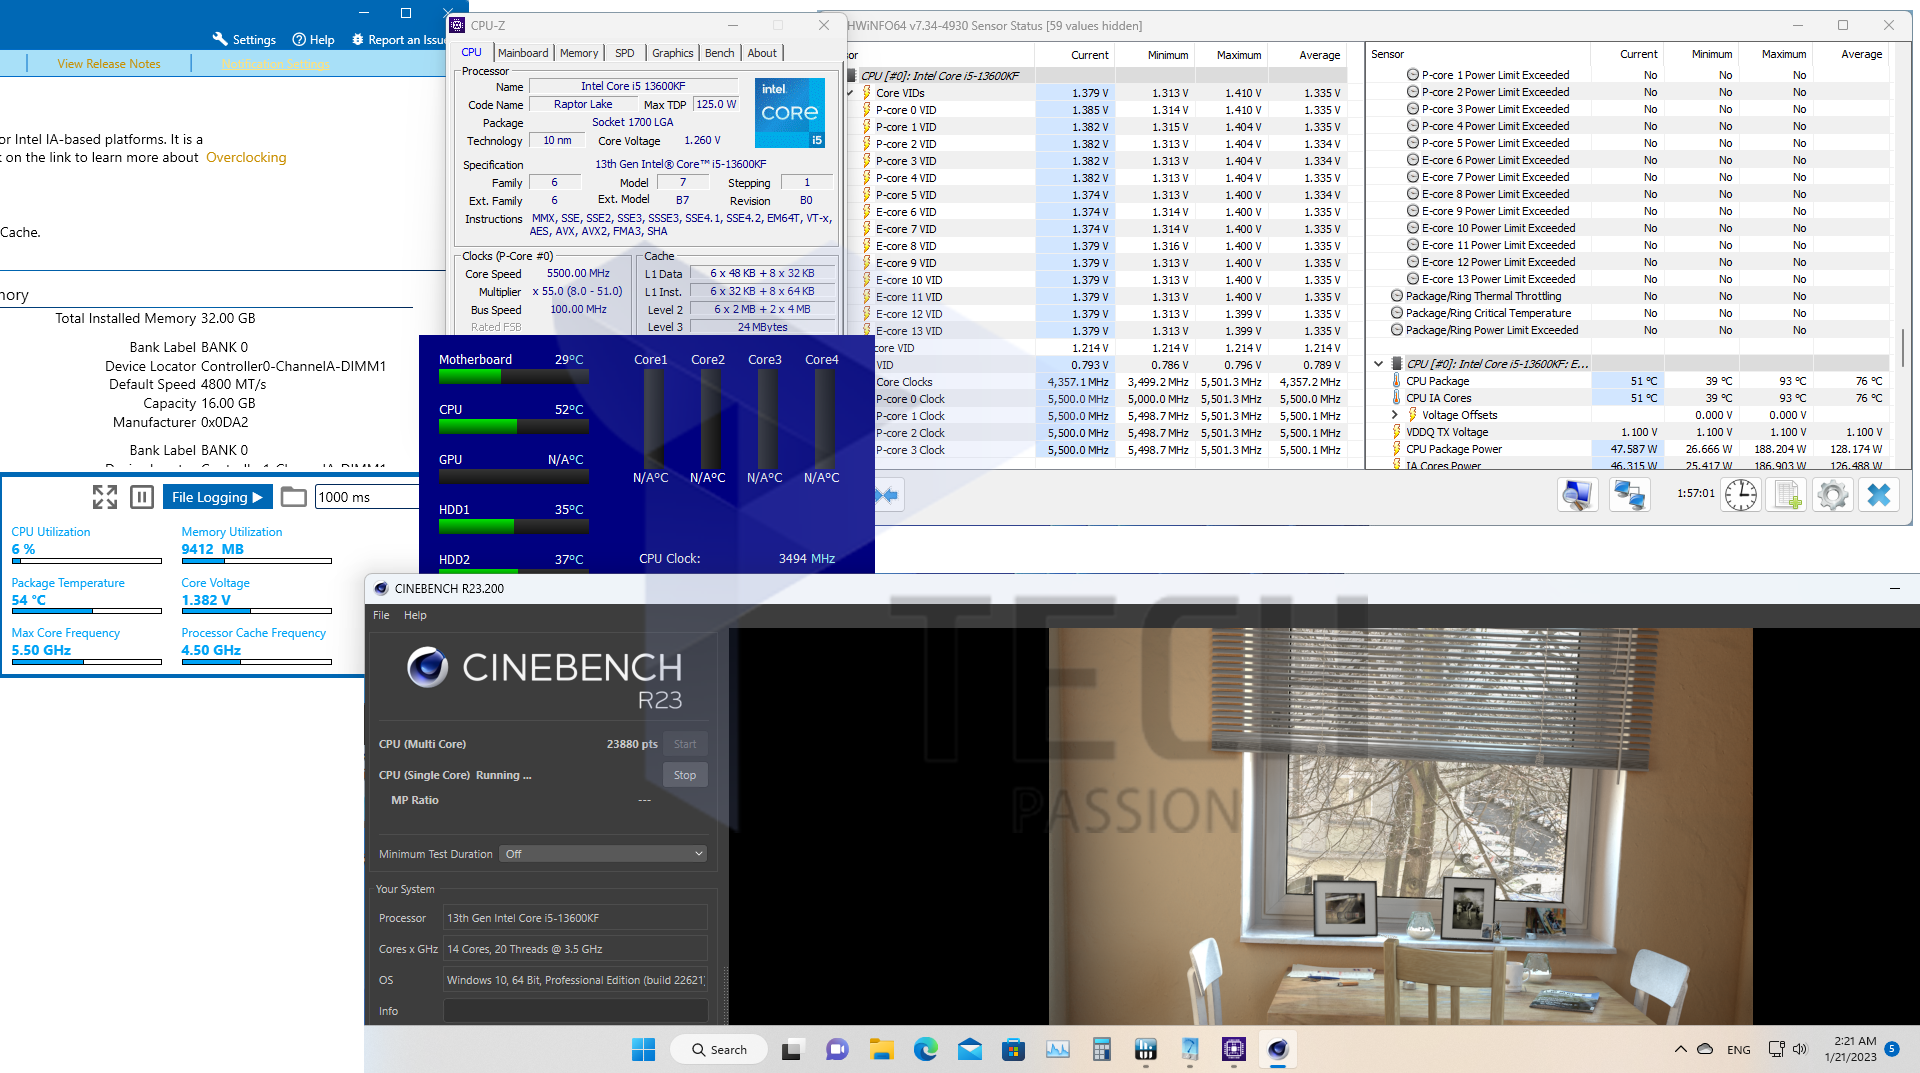This screenshot has width=1920, height=1073.
Task: Switch to the Mainboard tab in CPU-Z
Action: point(523,53)
